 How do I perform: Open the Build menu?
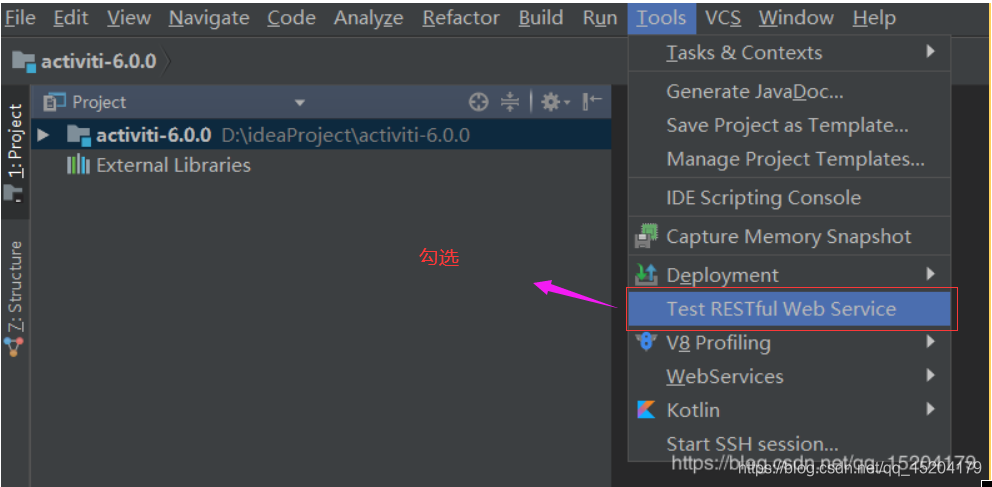[541, 18]
